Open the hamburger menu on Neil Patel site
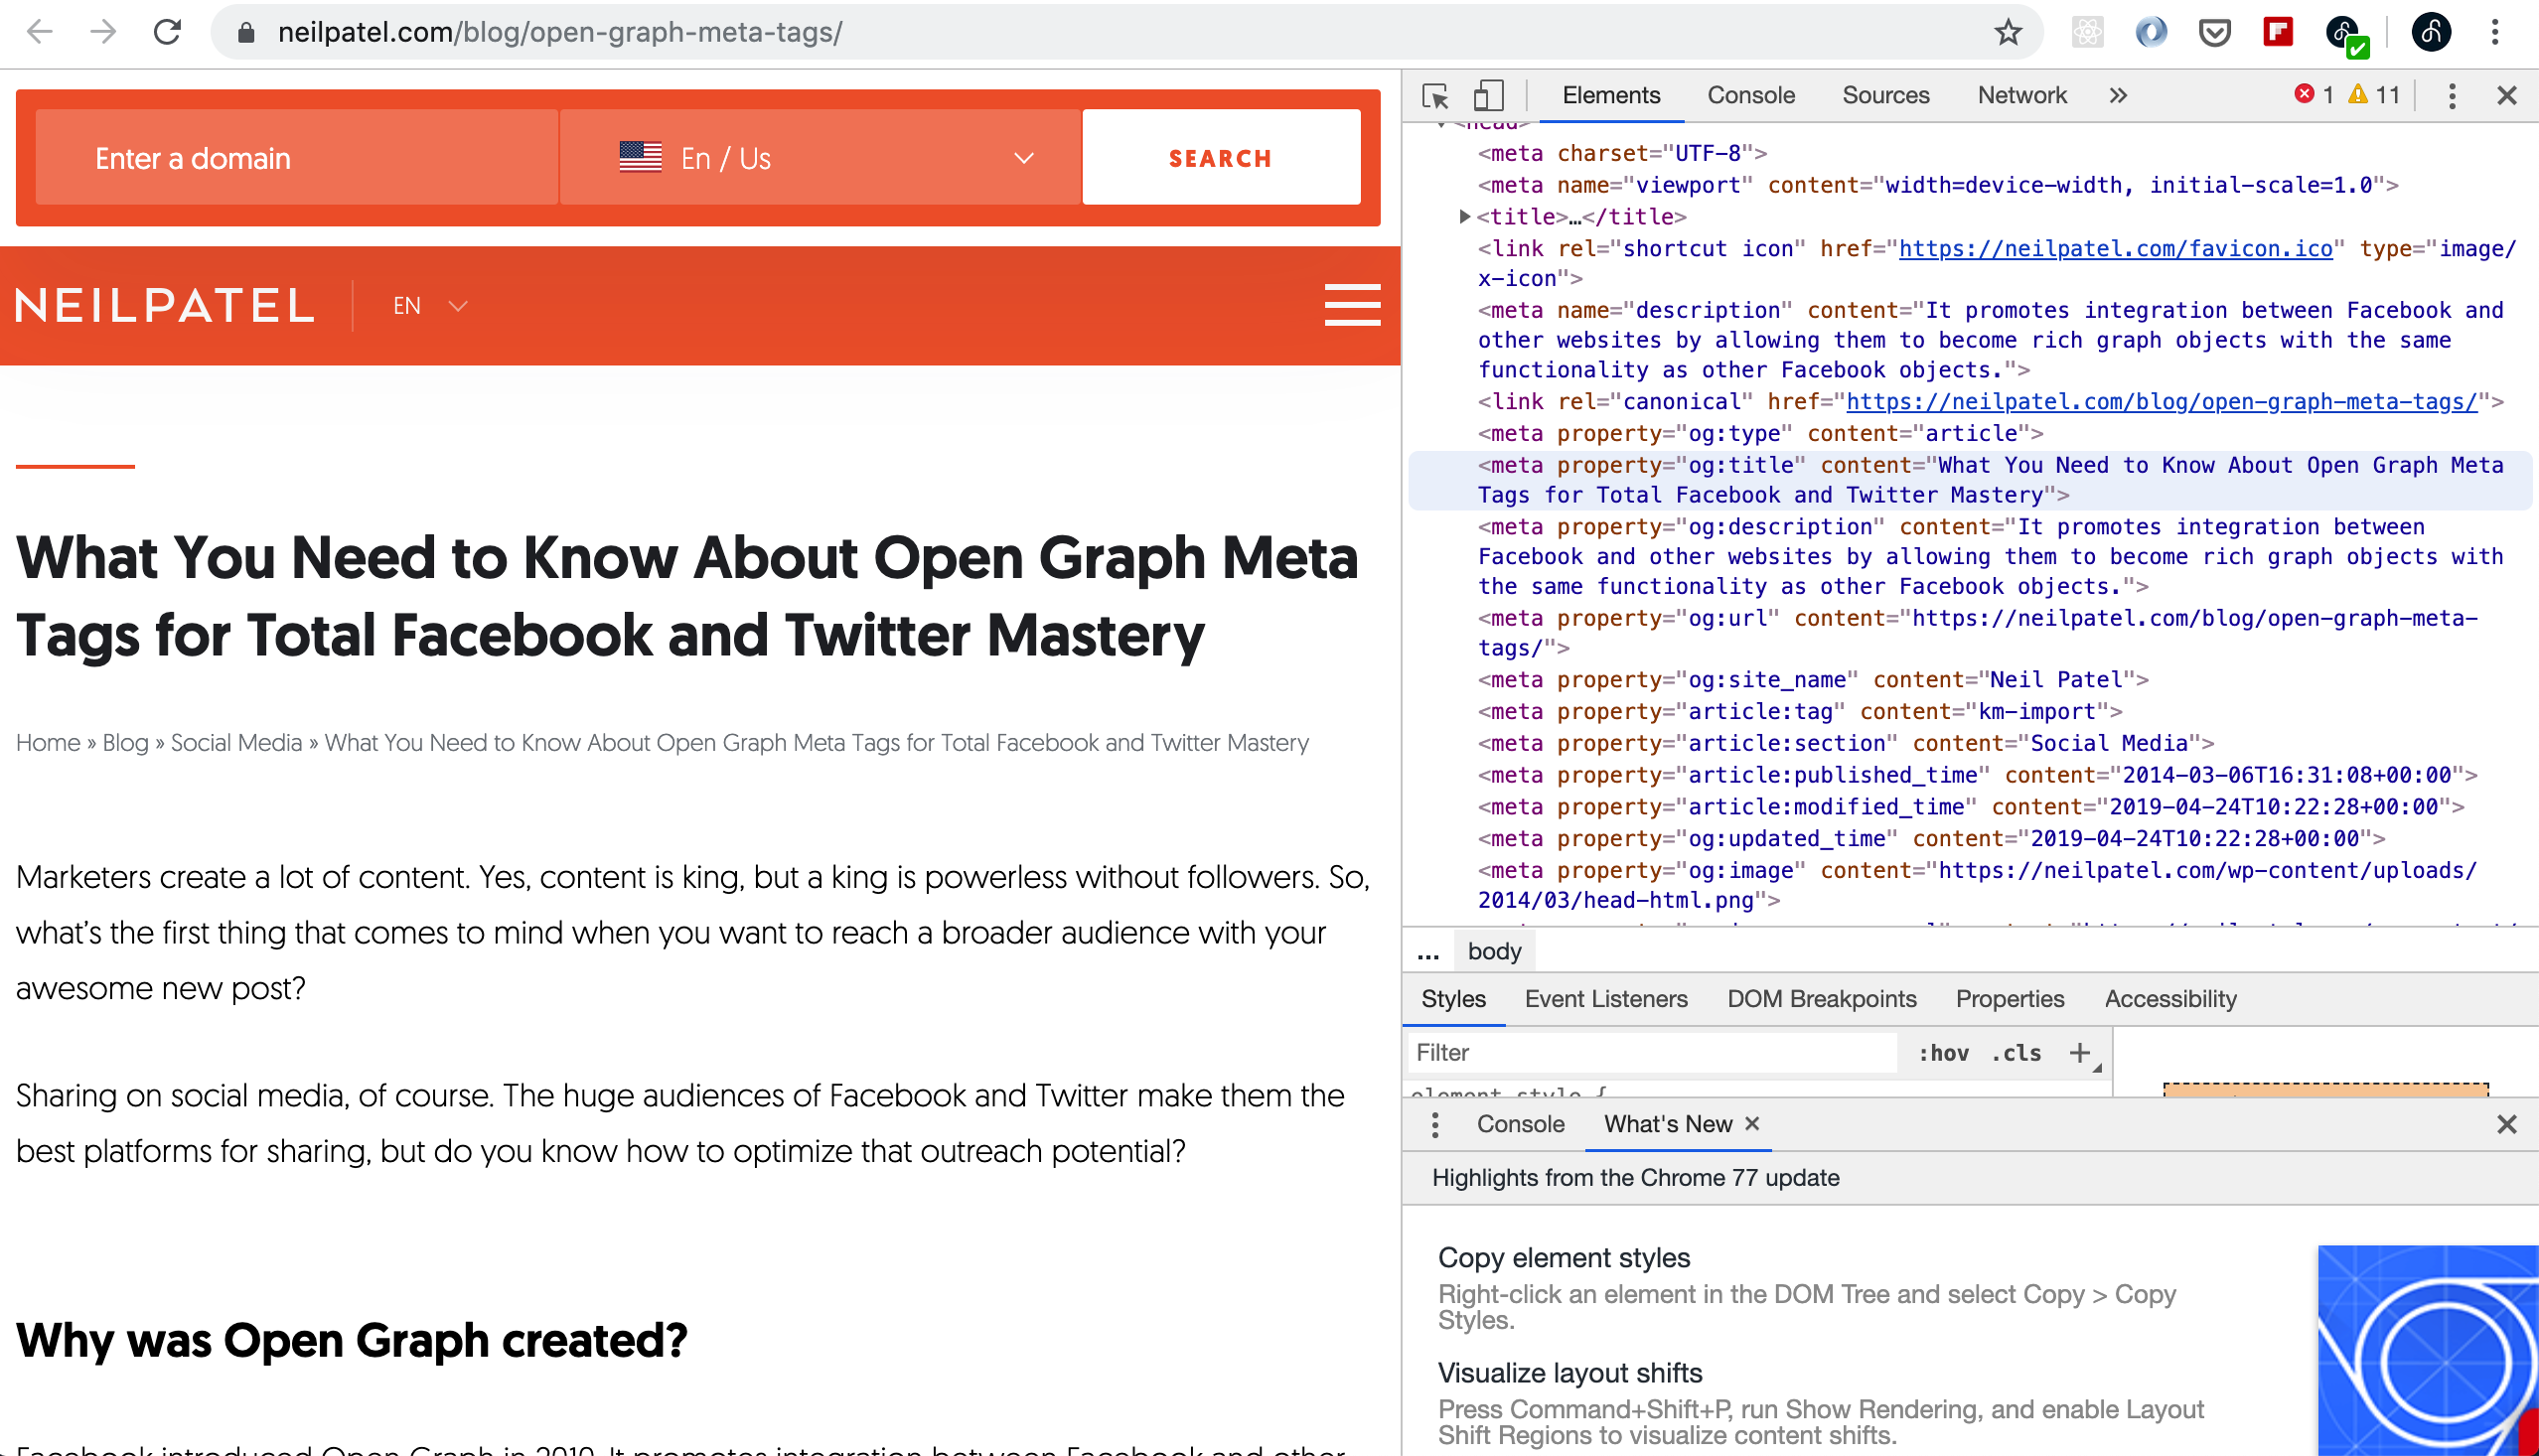Image resolution: width=2539 pixels, height=1456 pixels. click(x=1351, y=305)
